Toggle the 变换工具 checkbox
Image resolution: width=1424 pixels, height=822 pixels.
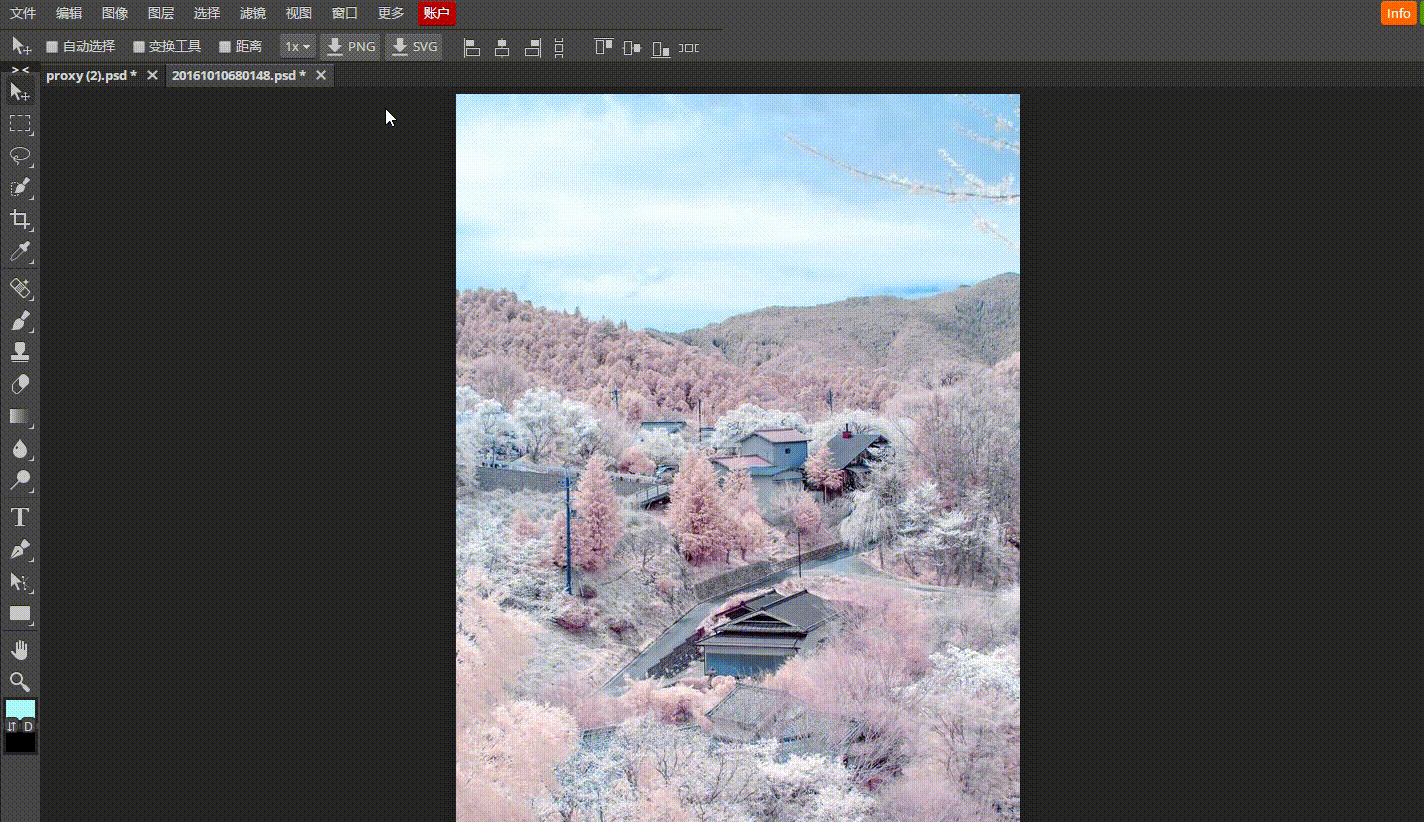pos(139,47)
